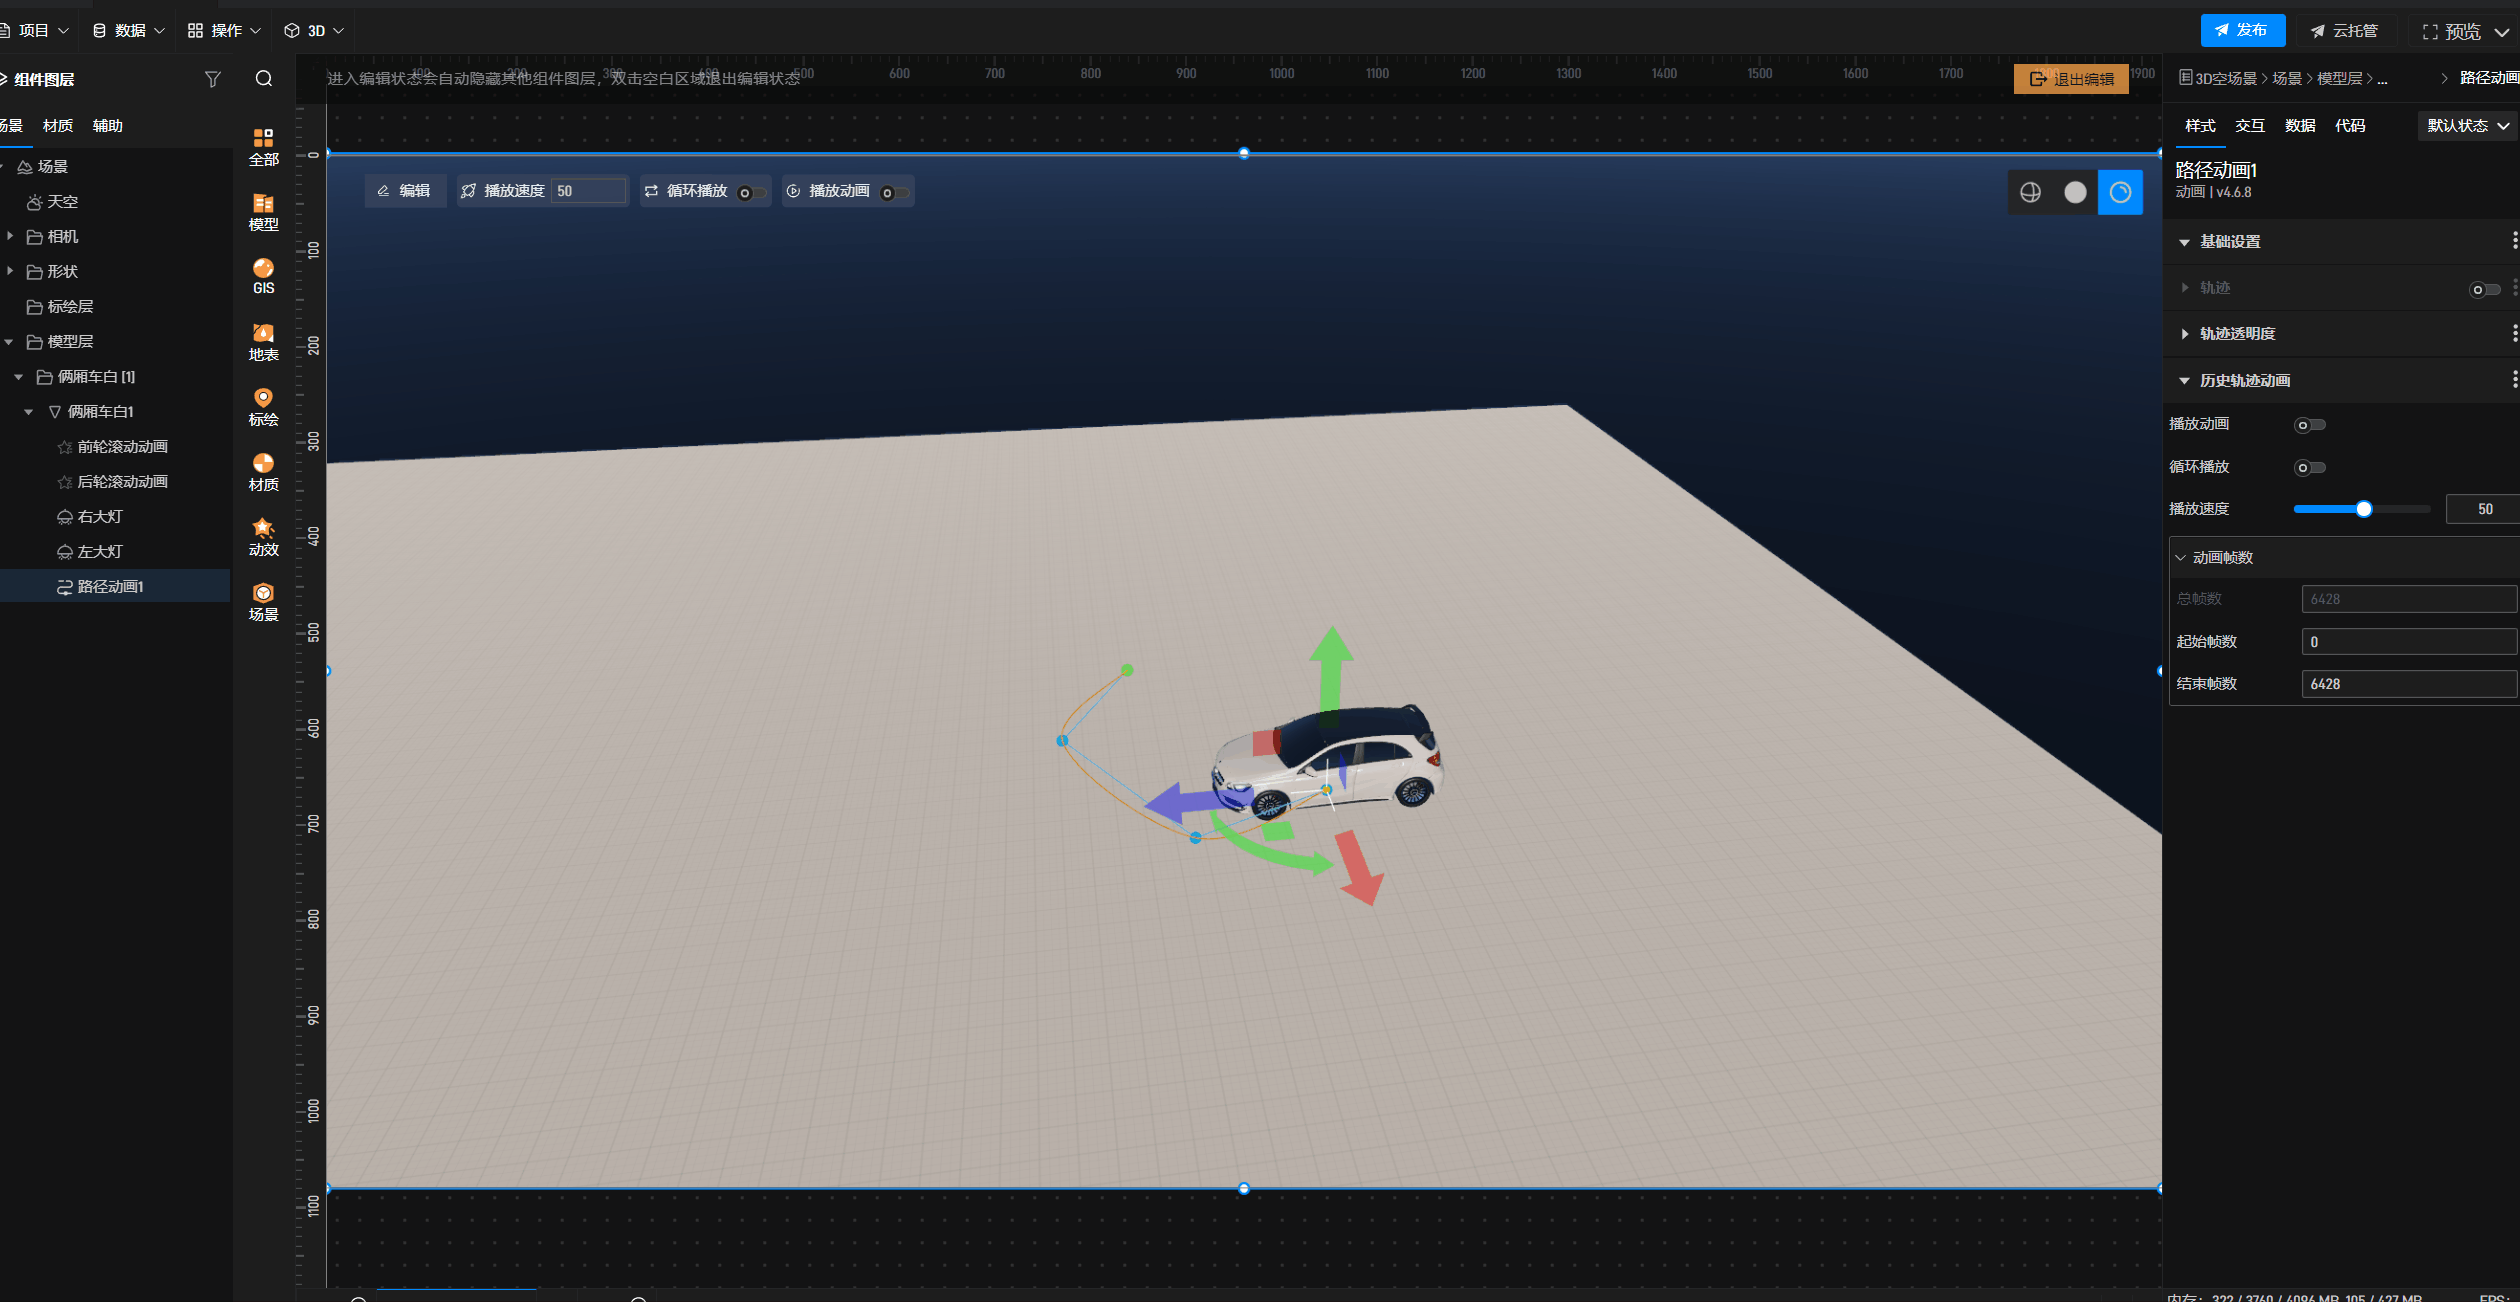This screenshot has width=2520, height=1302.
Task: Click the 退出编辑 button
Action: click(2071, 79)
